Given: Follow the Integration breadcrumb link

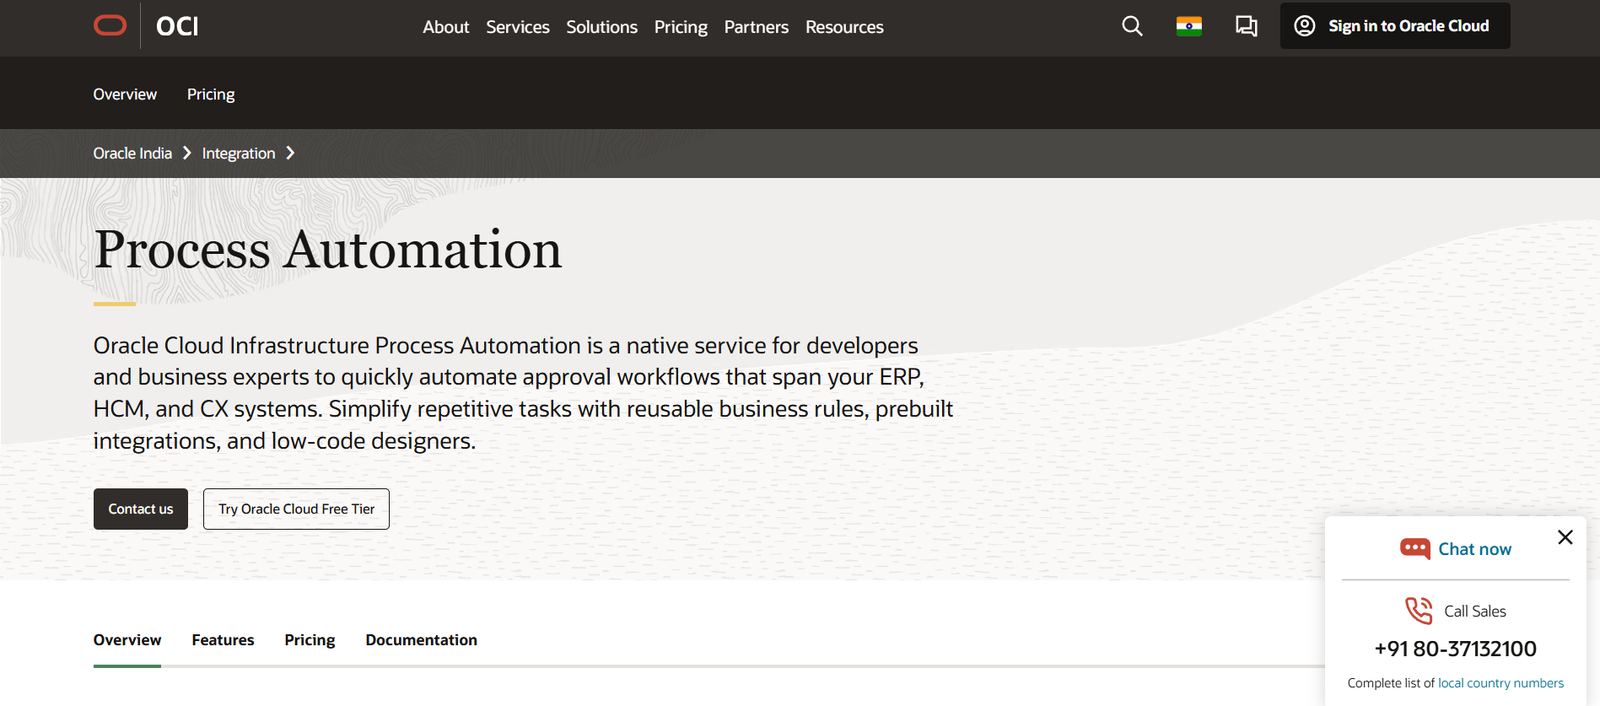Looking at the screenshot, I should [238, 153].
